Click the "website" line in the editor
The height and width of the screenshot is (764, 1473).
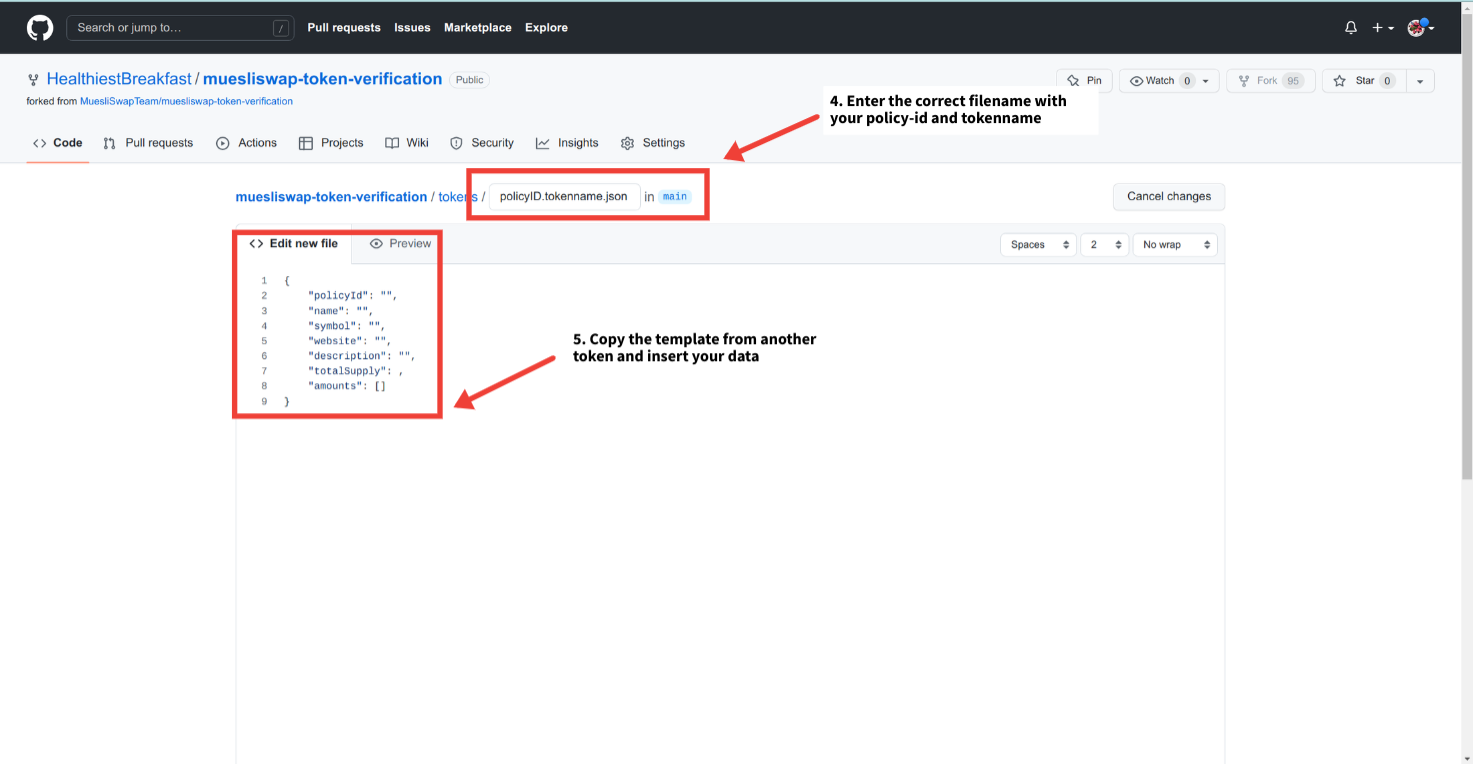(352, 341)
